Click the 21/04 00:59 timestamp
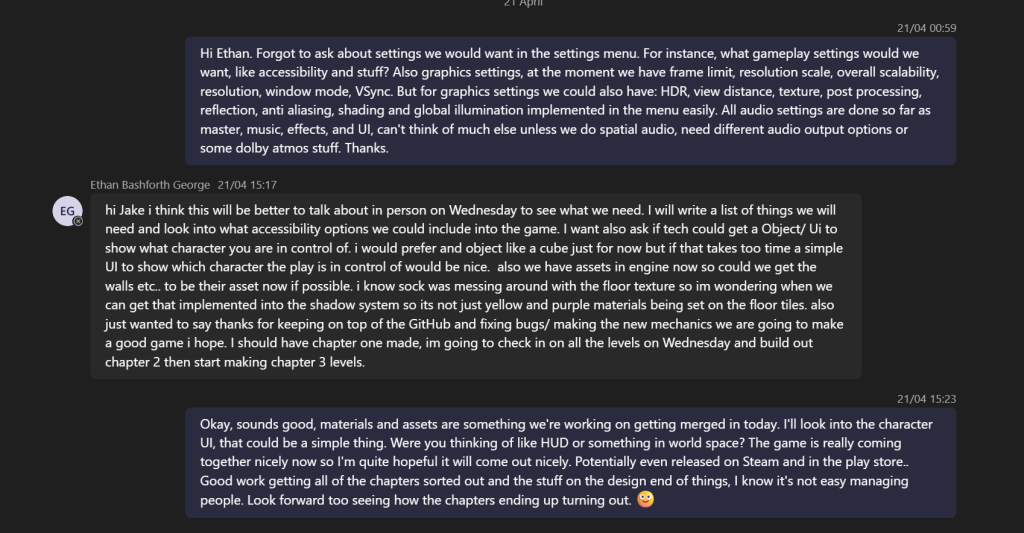Screen dimensions: 1024x533 (926, 28)
